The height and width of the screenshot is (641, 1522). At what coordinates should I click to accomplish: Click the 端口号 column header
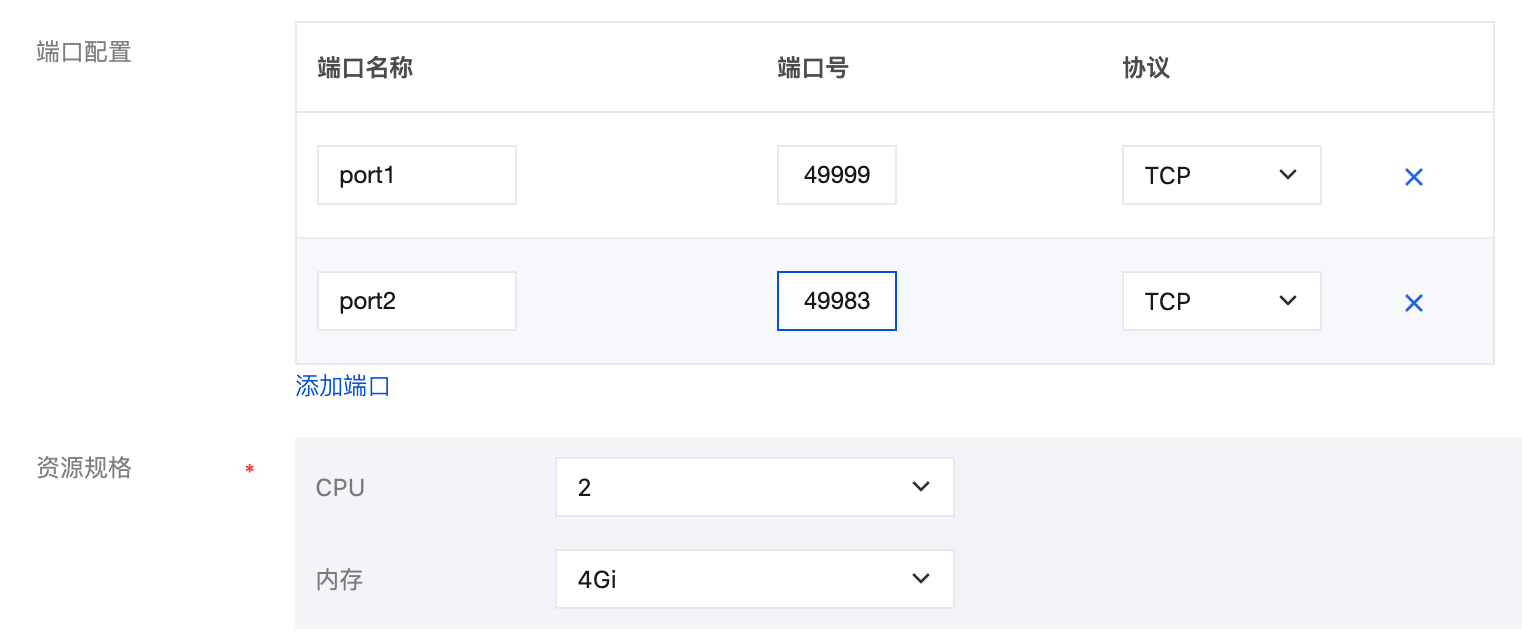pos(812,68)
